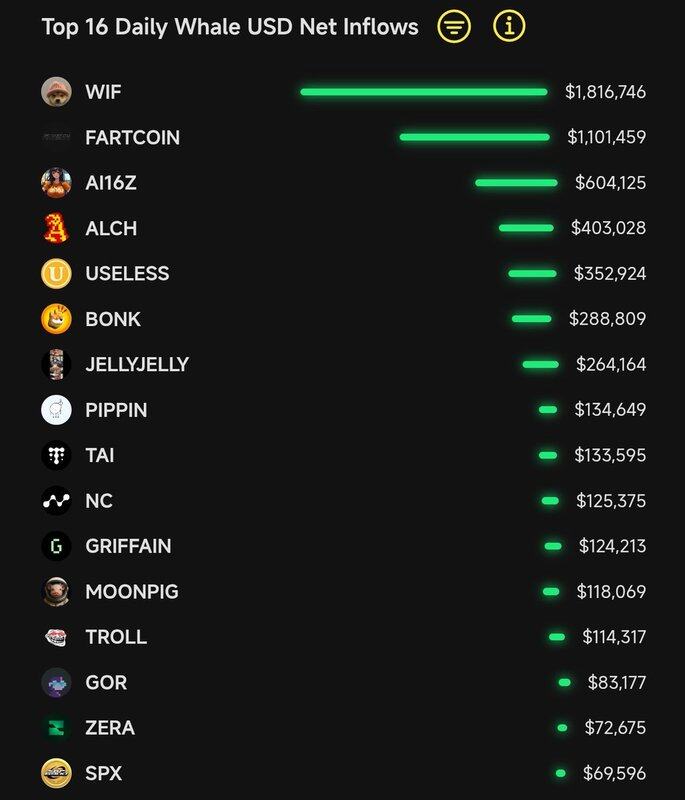Click the GRIFFAIN green G icon
The image size is (685, 800).
tap(56, 546)
